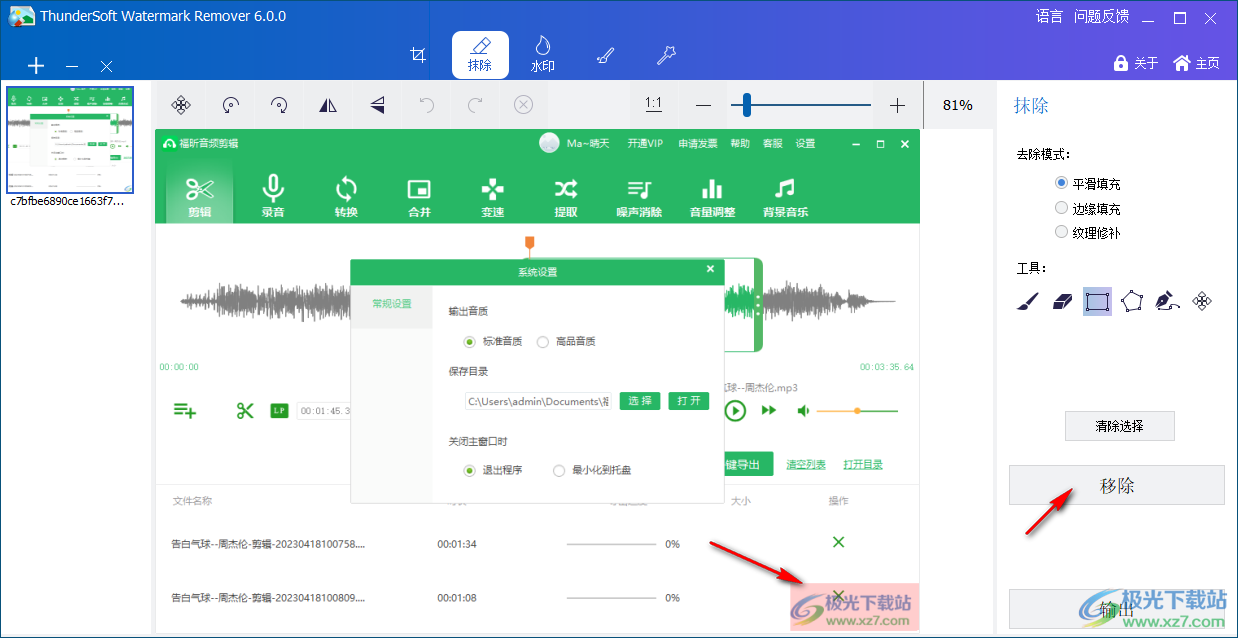Click the 81% zoom percentage value
Screen dimensions: 1238x638
click(957, 105)
